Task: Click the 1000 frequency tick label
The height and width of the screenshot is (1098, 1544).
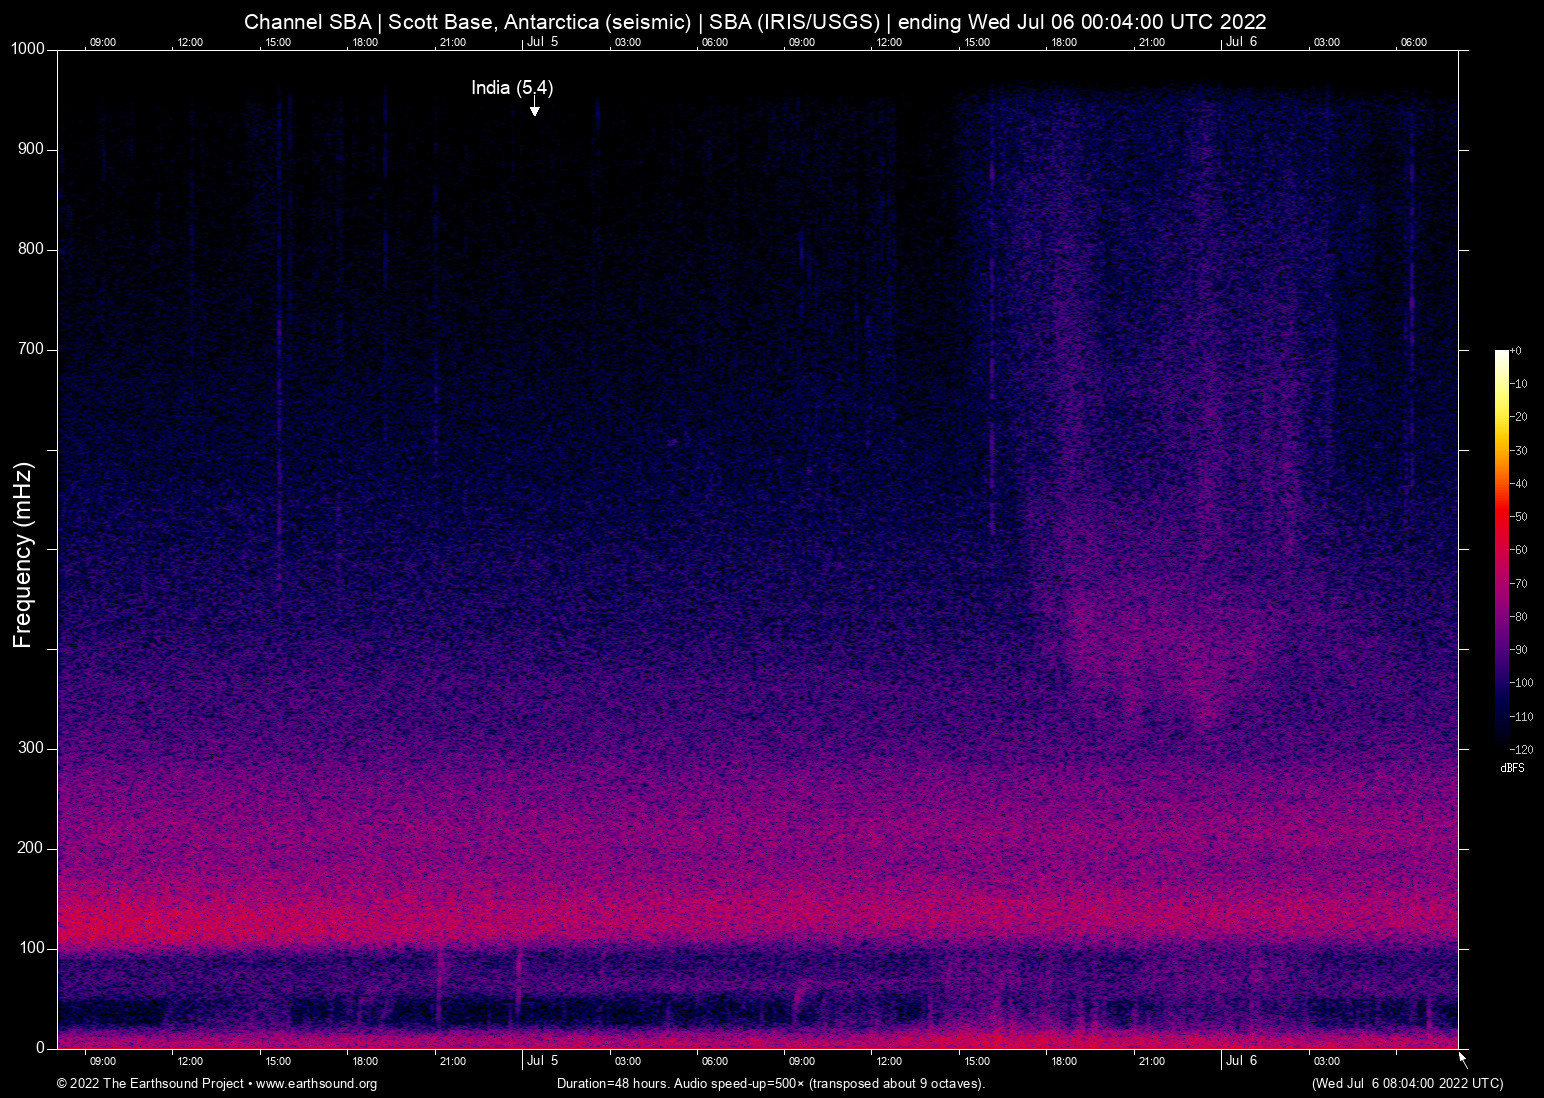Action: pyautogui.click(x=27, y=49)
